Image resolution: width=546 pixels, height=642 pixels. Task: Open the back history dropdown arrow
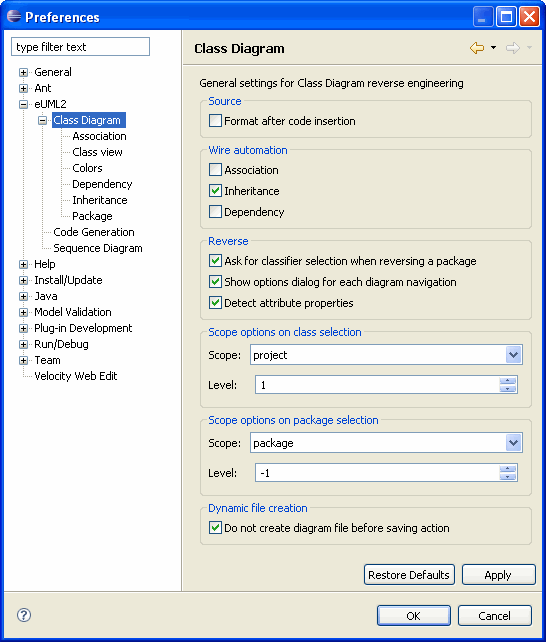(x=494, y=48)
